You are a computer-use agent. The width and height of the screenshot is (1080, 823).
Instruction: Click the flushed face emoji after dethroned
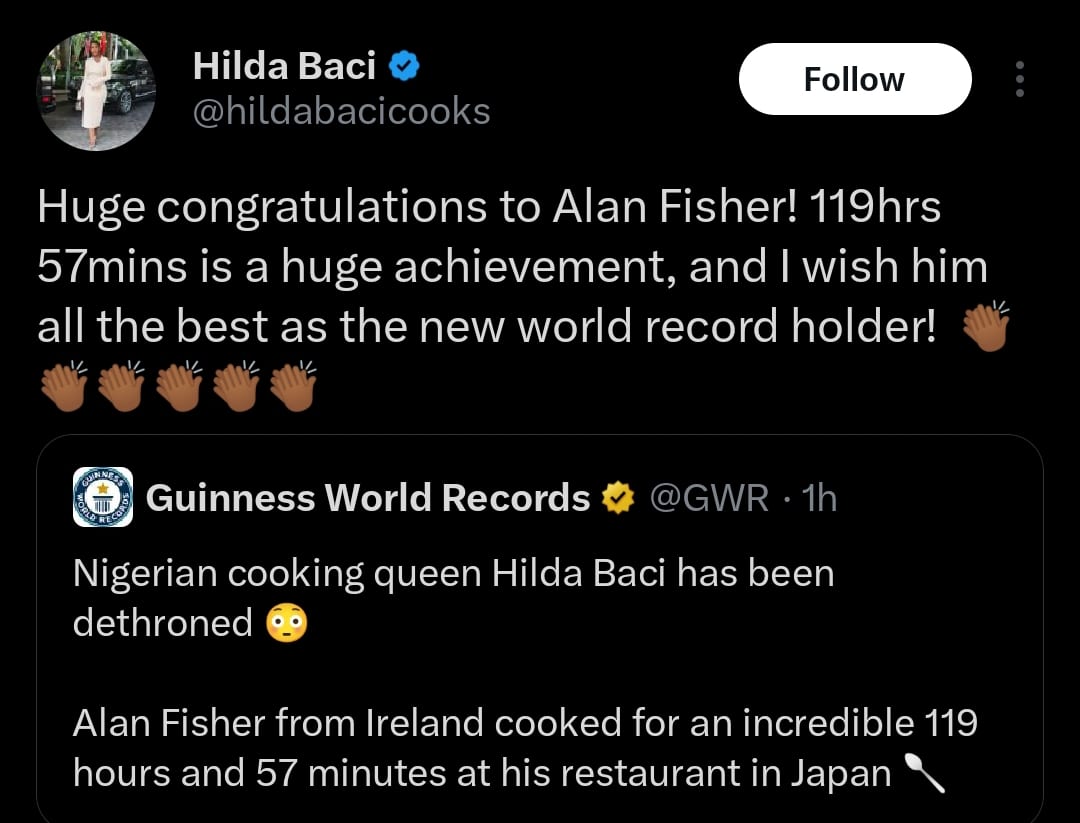(287, 624)
